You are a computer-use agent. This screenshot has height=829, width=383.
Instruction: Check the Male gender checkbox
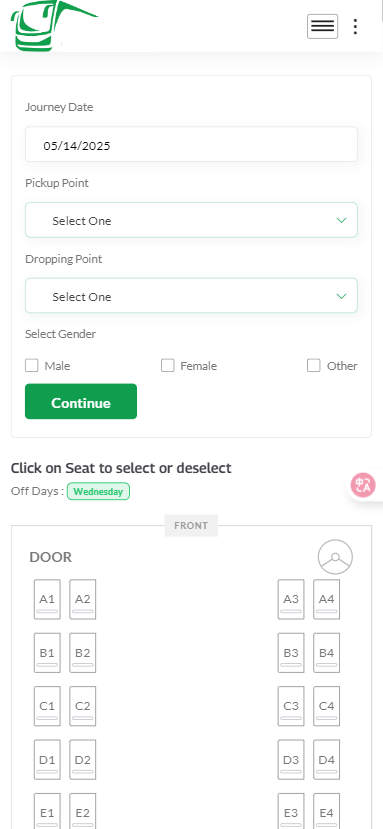pyautogui.click(x=32, y=365)
